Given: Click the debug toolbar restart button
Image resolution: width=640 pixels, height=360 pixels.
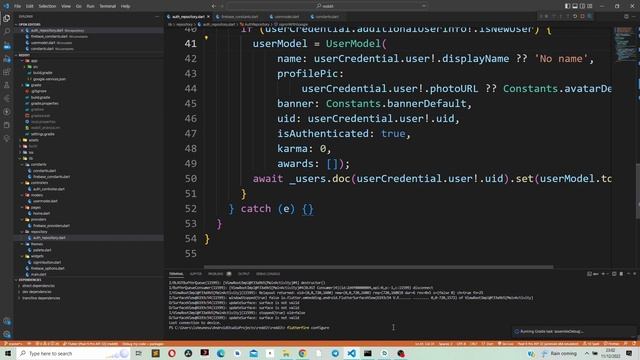Looking at the screenshot, I should [575, 17].
